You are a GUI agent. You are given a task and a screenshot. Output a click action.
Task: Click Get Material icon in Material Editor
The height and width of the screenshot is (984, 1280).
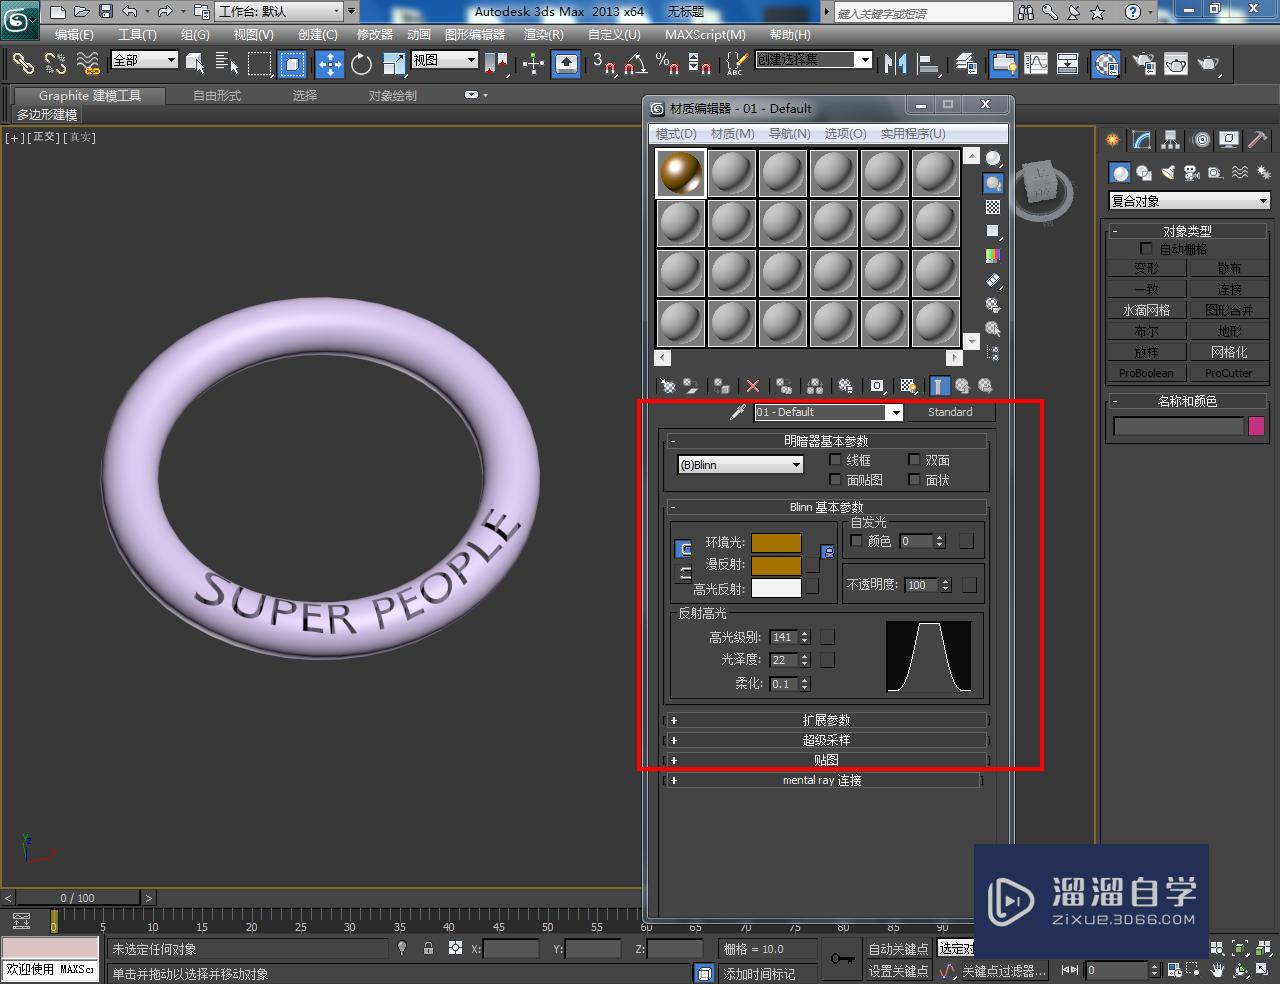pyautogui.click(x=667, y=386)
